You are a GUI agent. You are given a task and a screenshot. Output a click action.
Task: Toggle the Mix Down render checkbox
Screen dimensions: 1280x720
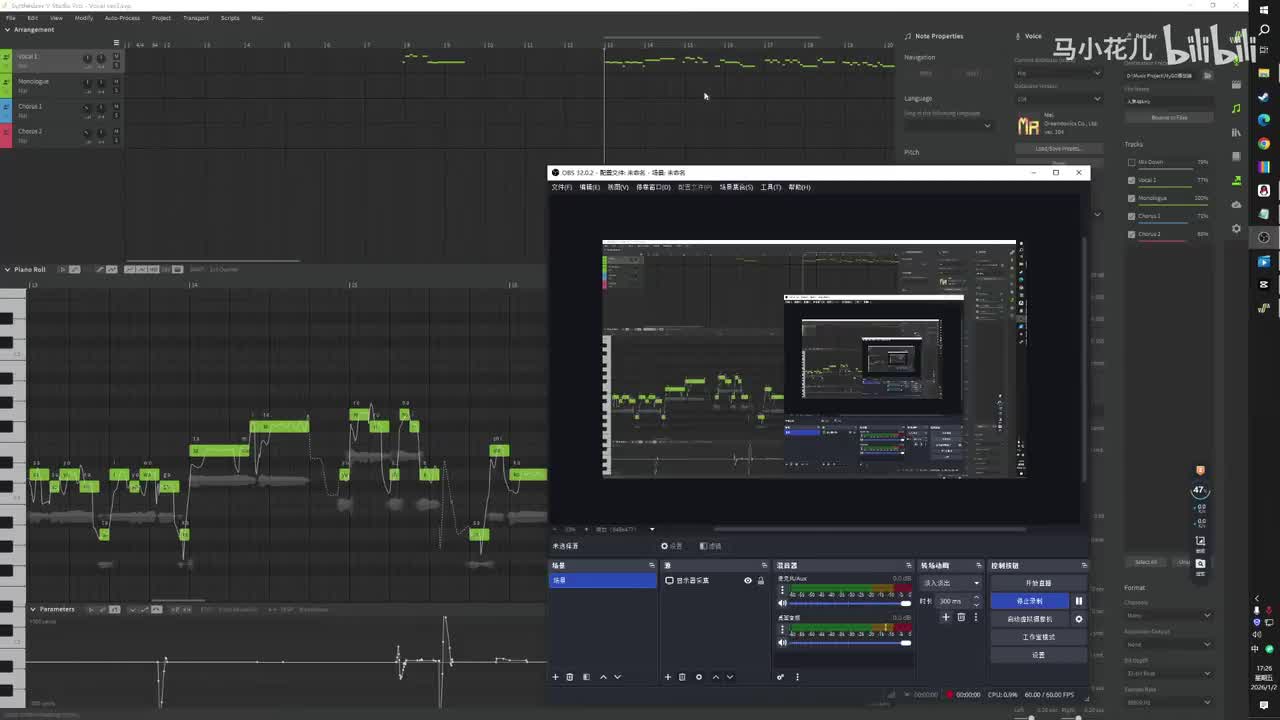click(x=1131, y=162)
